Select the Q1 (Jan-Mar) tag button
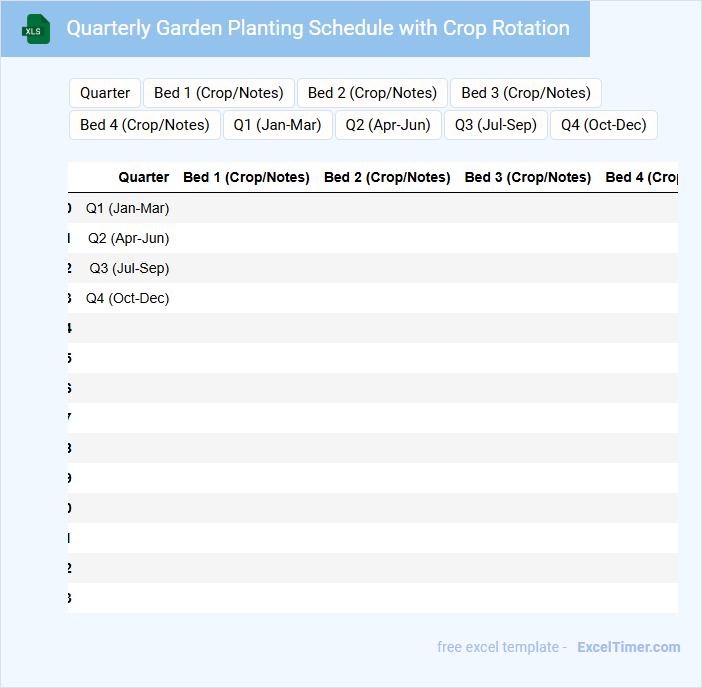Screen dimensions: 702x688 coord(278,125)
